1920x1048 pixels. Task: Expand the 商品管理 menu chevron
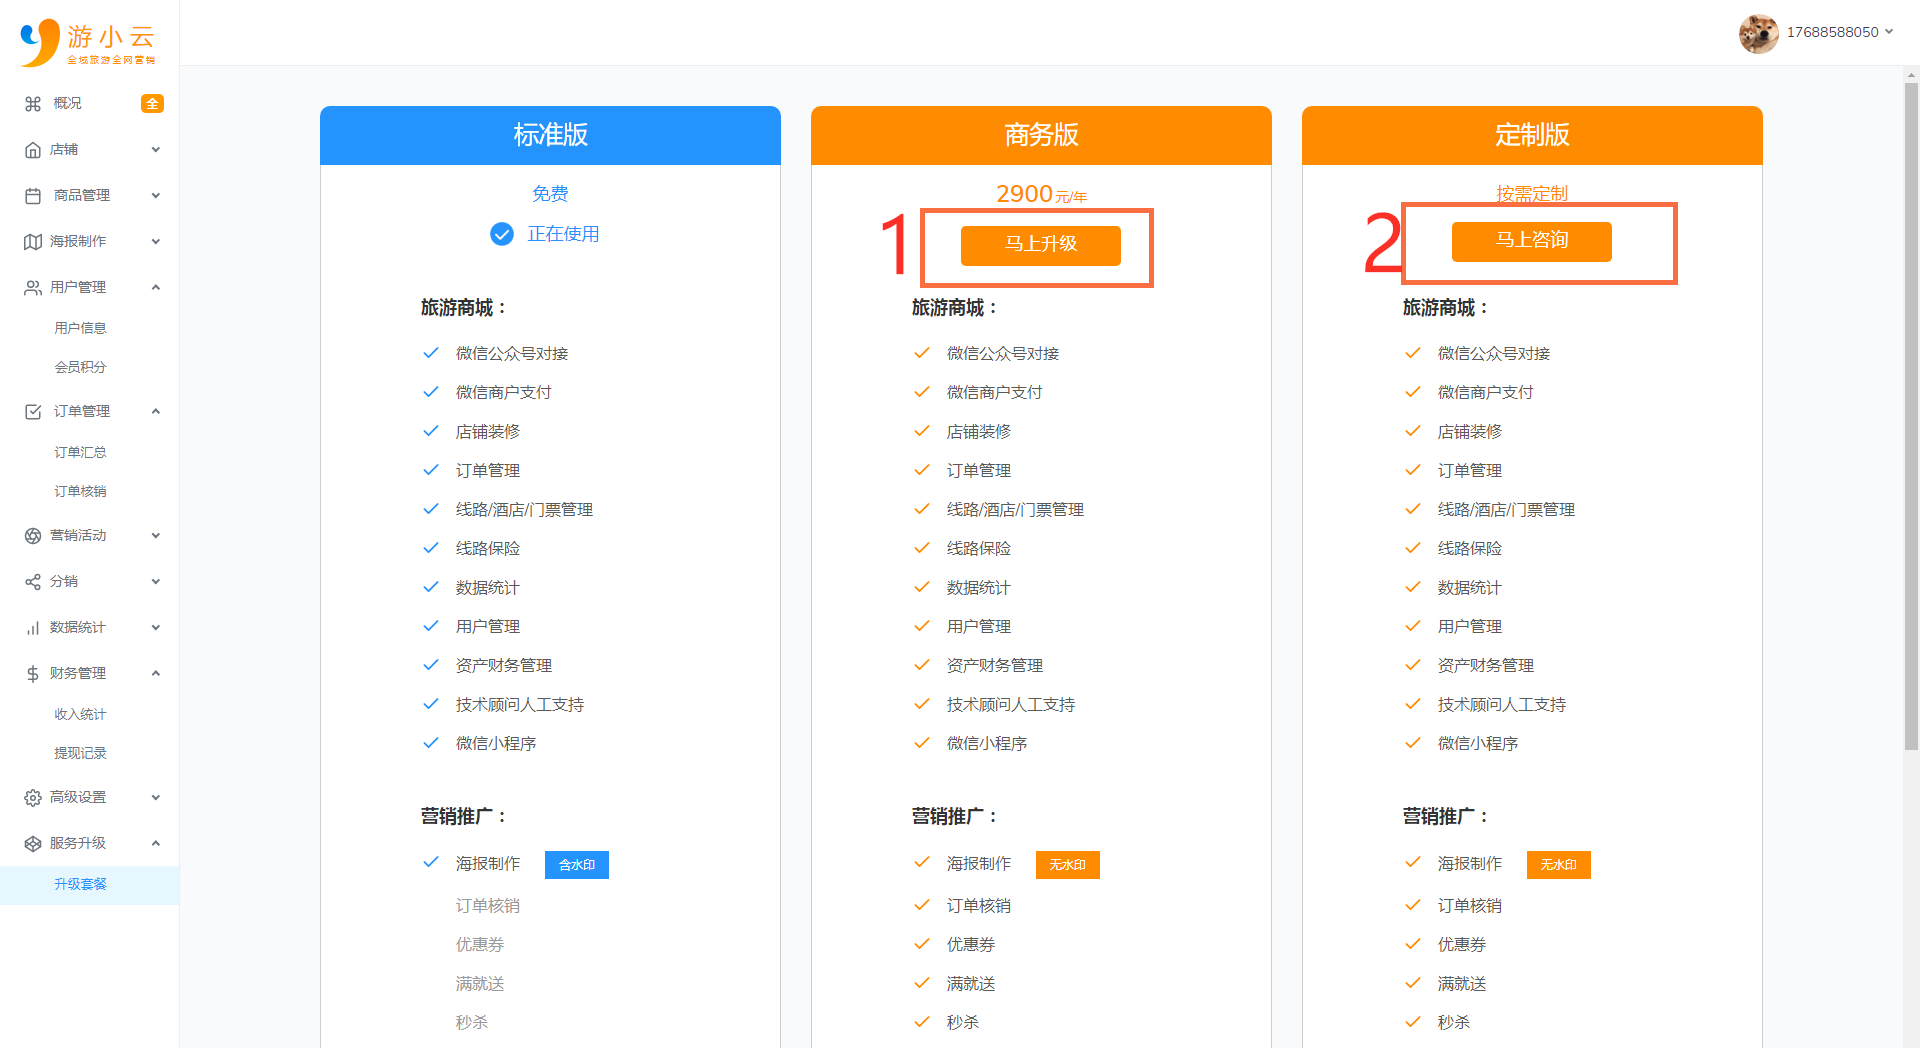156,196
